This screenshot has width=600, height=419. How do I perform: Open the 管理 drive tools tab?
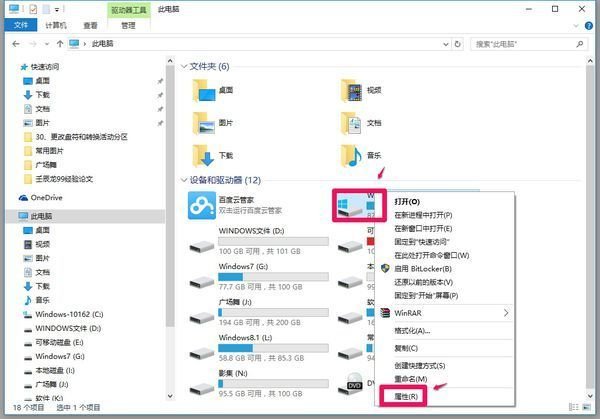tap(128, 25)
